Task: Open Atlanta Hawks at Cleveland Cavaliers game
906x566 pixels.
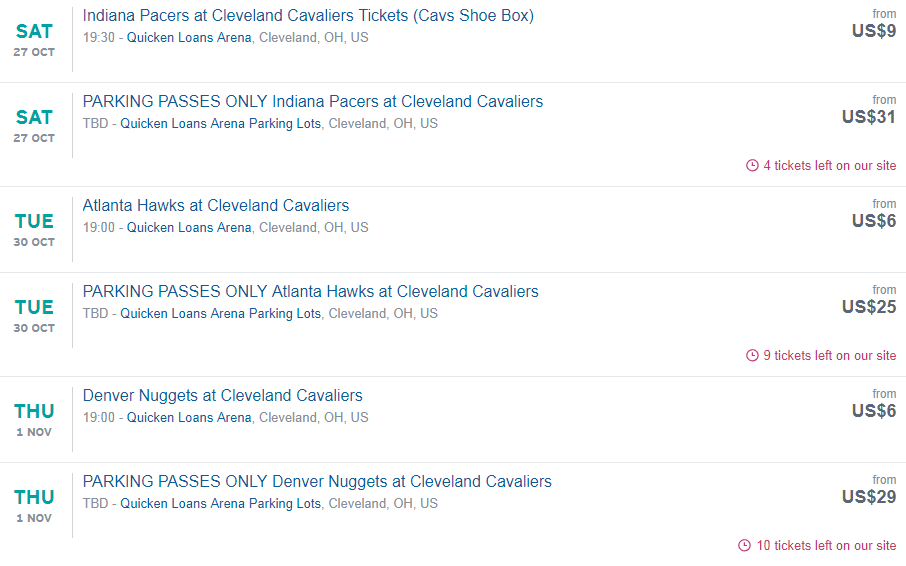Action: pos(216,206)
